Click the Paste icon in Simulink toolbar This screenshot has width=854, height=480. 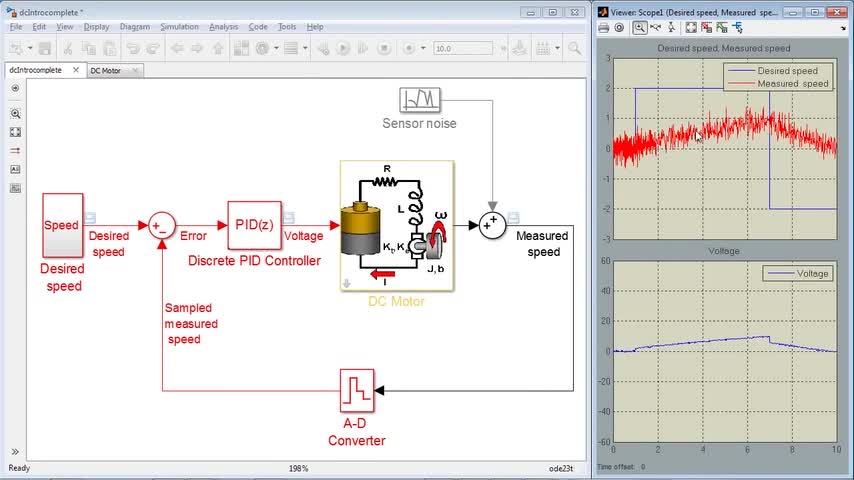(109, 48)
